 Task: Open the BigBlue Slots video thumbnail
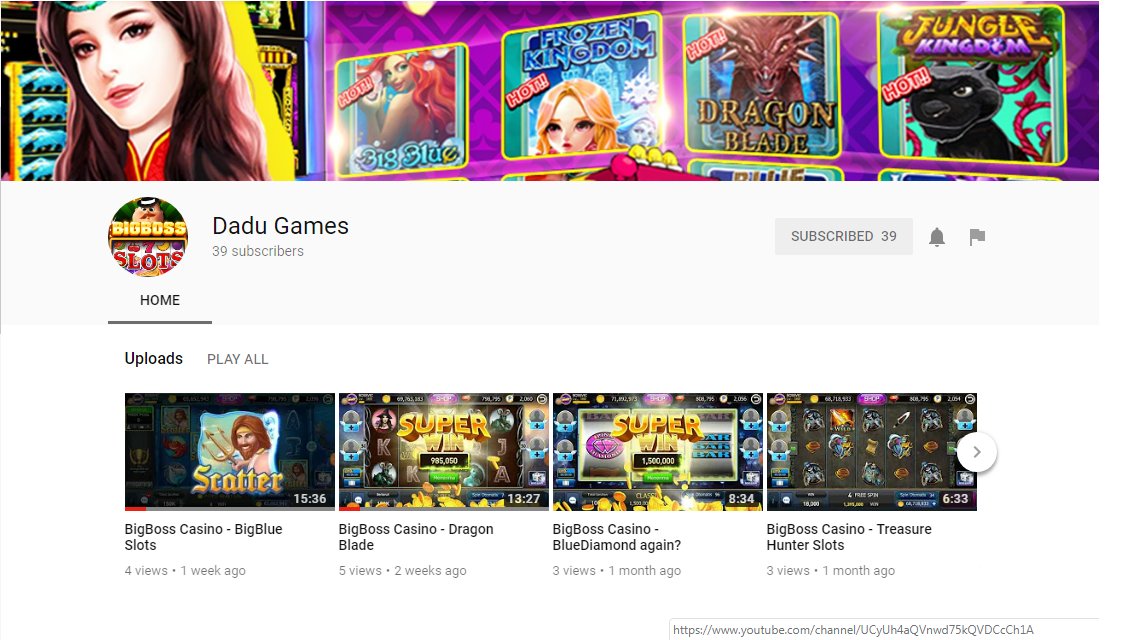pos(229,452)
